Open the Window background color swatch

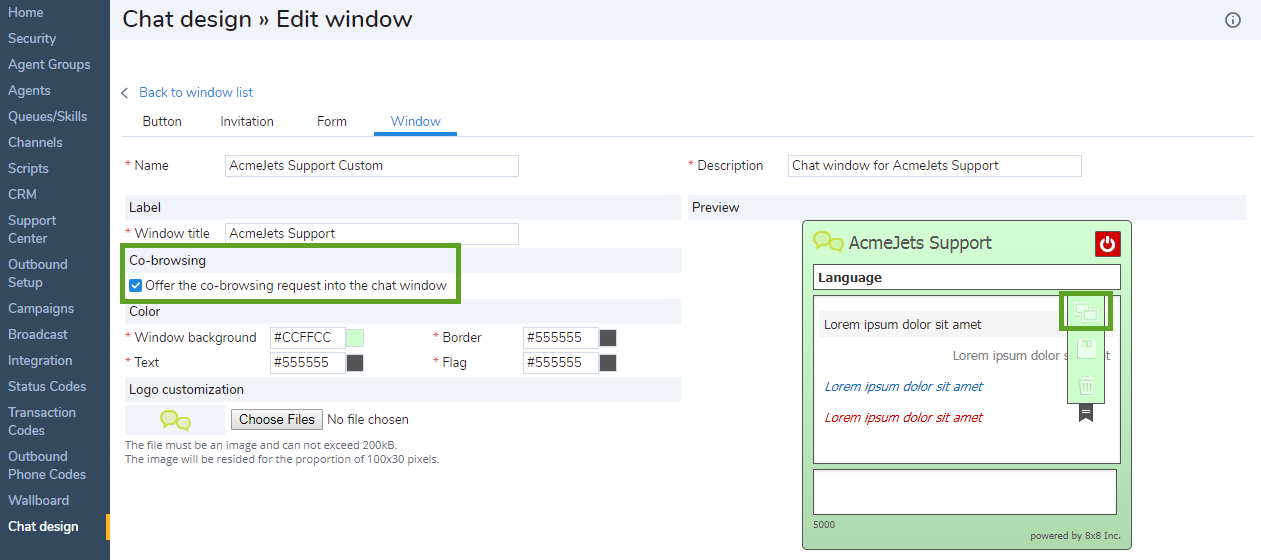point(355,338)
